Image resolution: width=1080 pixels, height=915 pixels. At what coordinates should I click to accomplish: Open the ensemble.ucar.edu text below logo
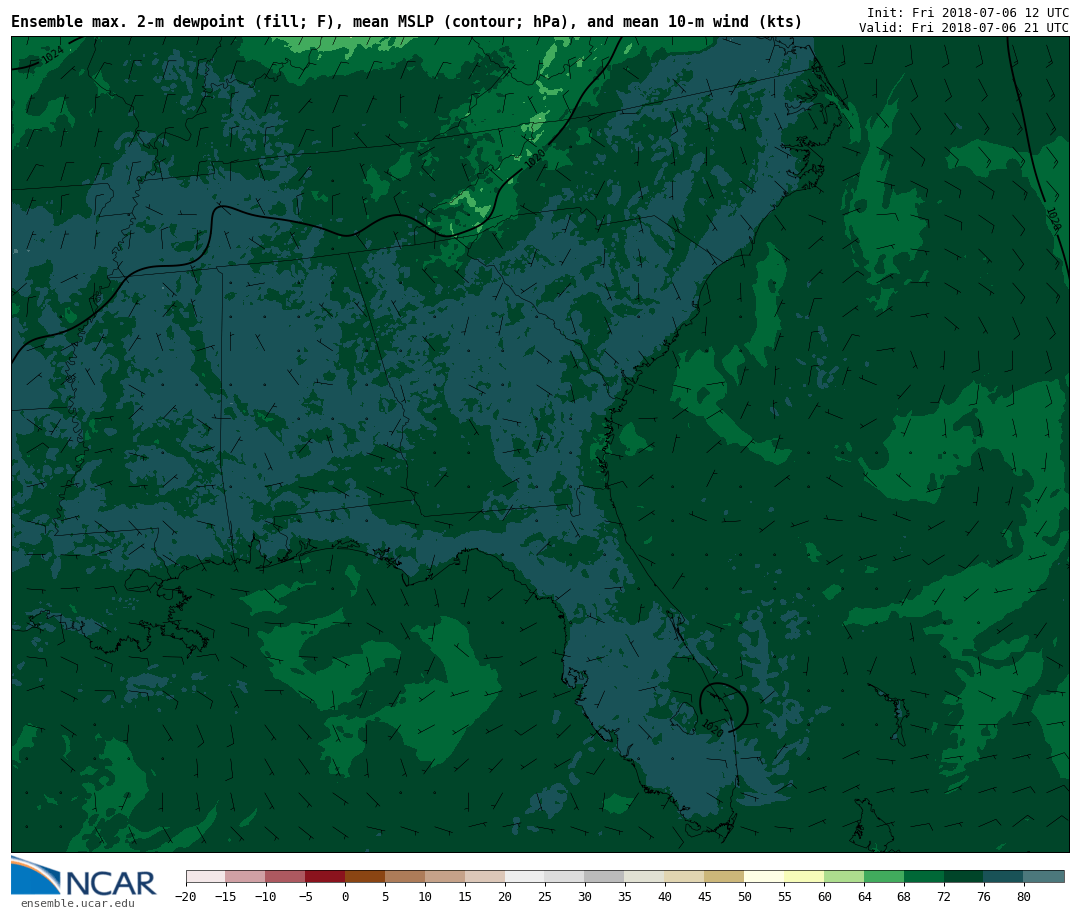pyautogui.click(x=78, y=903)
